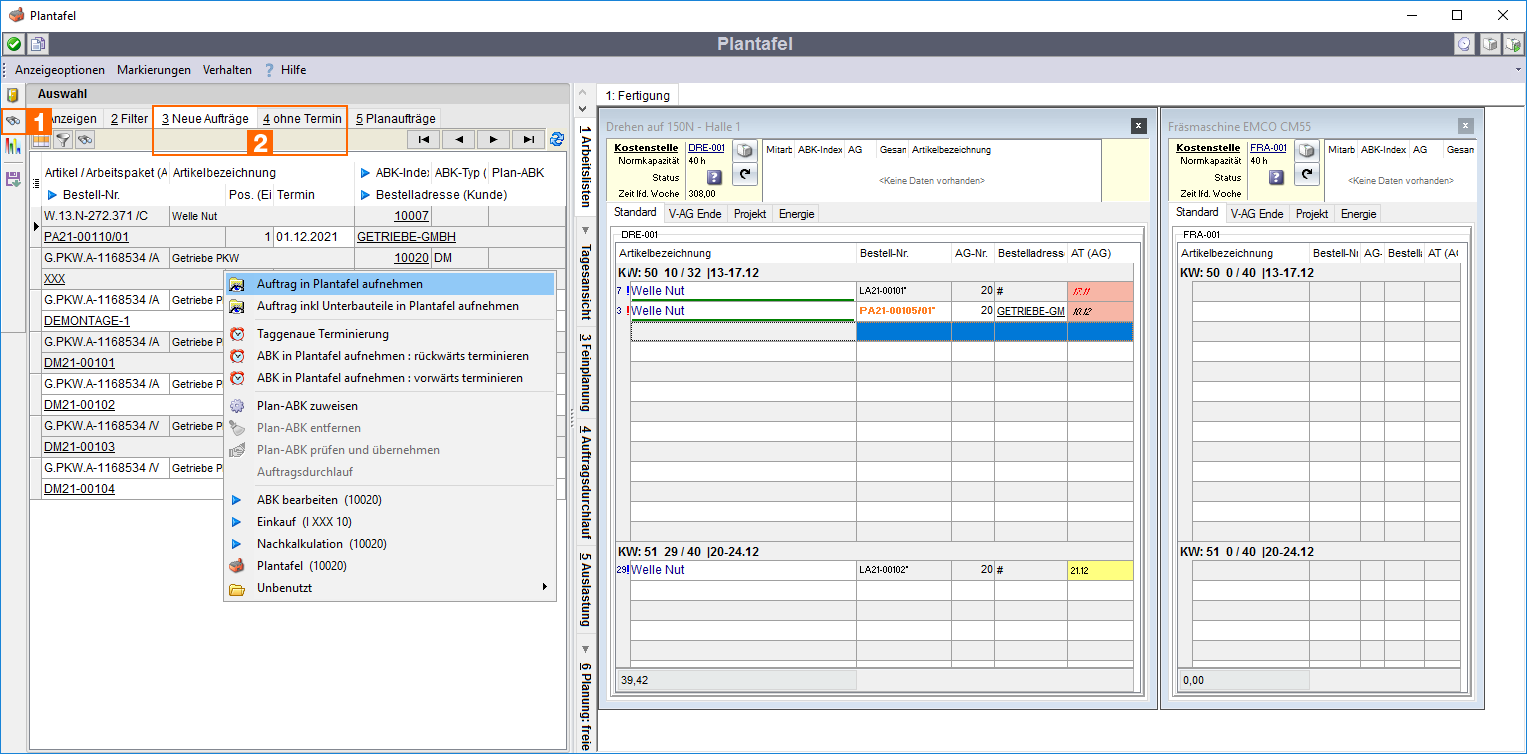
Task: Select the vertical 3 Feinplanung tab
Action: coord(585,372)
